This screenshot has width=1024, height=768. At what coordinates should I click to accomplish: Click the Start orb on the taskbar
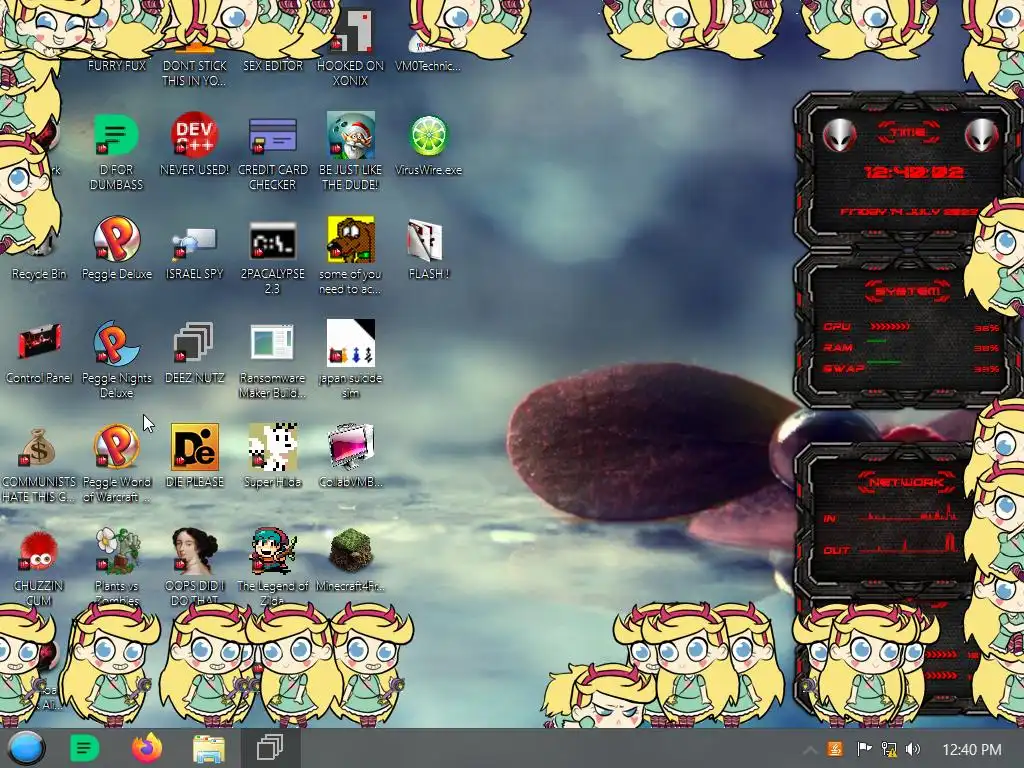(26, 748)
